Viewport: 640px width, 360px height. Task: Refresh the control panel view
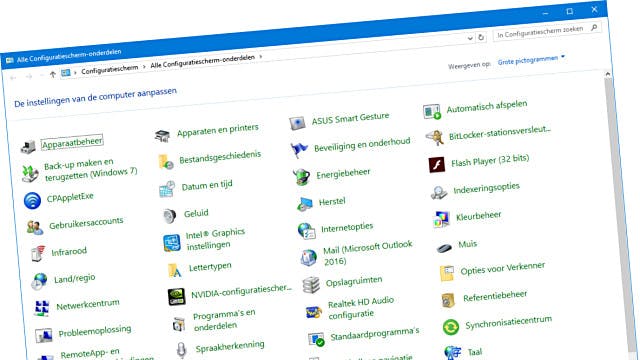(x=481, y=37)
